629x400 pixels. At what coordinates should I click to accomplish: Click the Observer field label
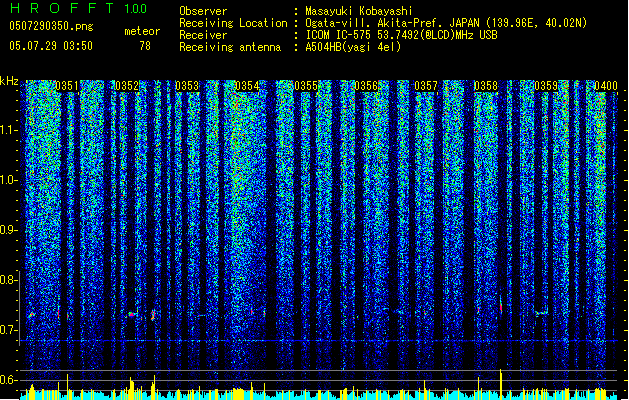pos(203,11)
